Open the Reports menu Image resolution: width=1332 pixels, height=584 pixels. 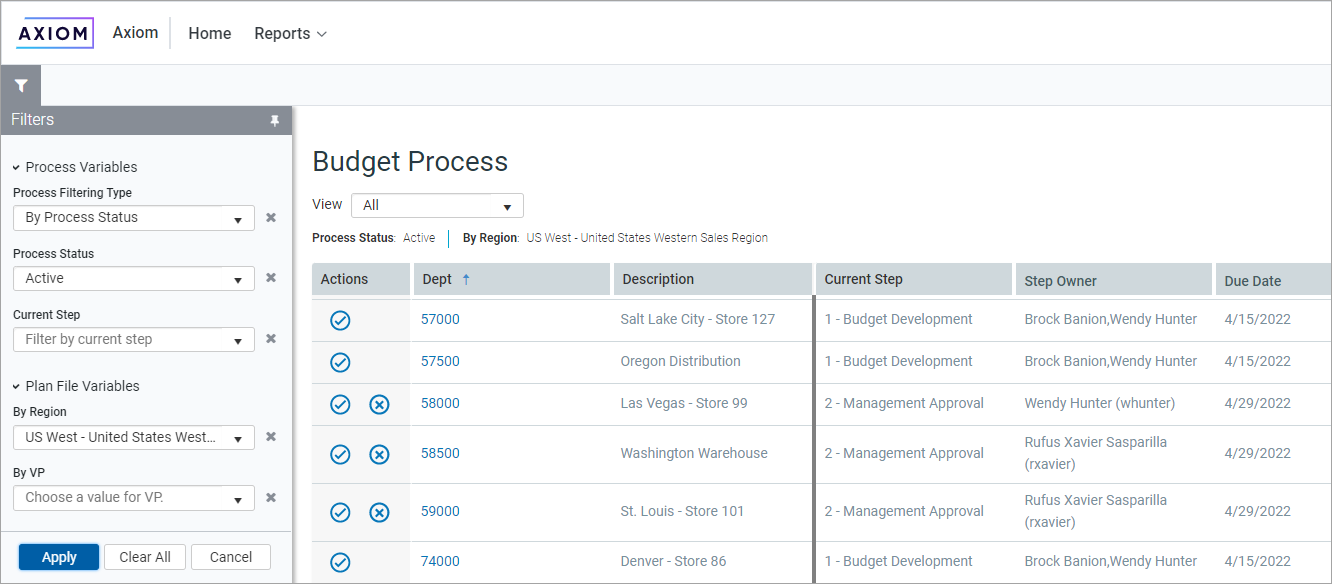point(290,34)
